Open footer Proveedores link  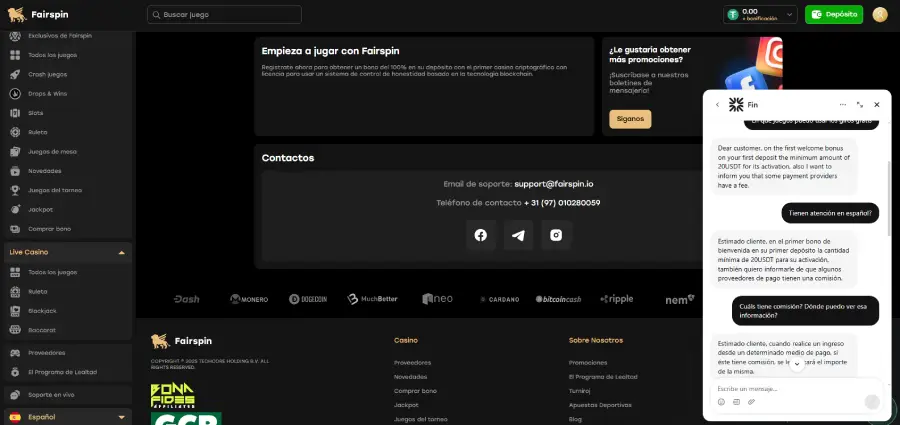(412, 363)
